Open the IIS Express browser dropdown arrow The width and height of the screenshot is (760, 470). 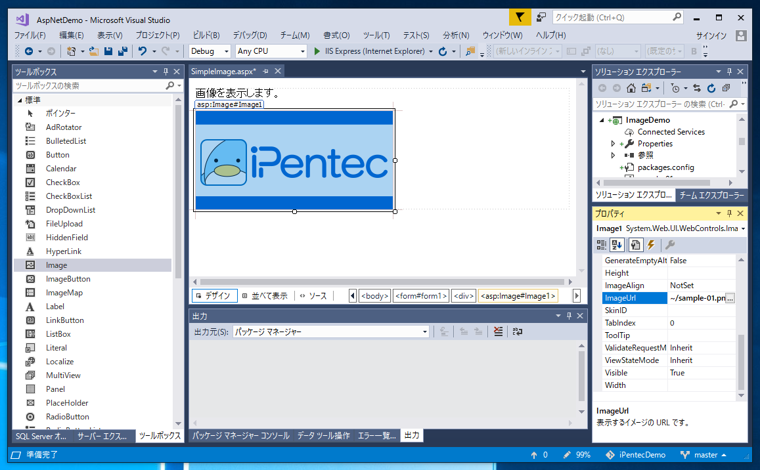click(x=430, y=51)
